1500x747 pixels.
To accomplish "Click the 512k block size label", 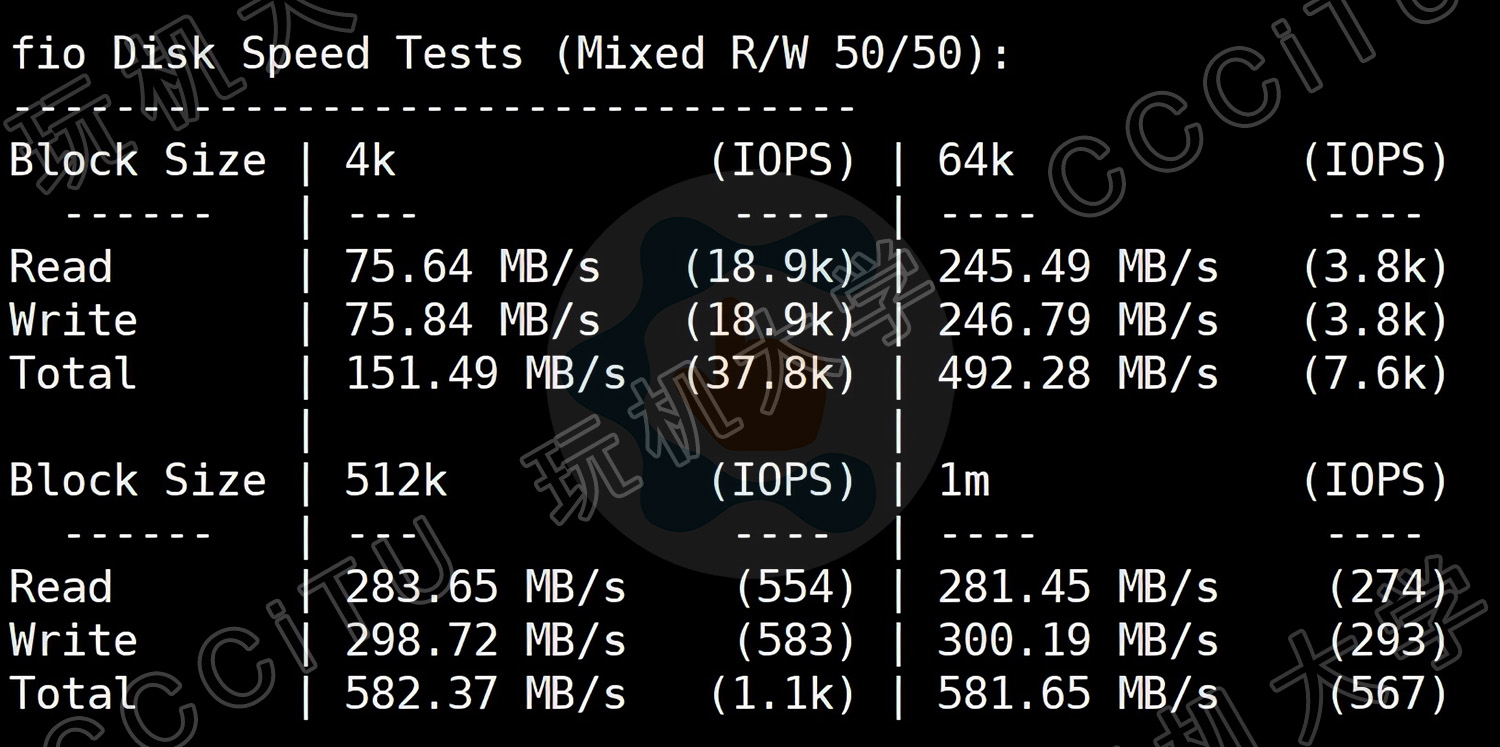I will (x=396, y=480).
